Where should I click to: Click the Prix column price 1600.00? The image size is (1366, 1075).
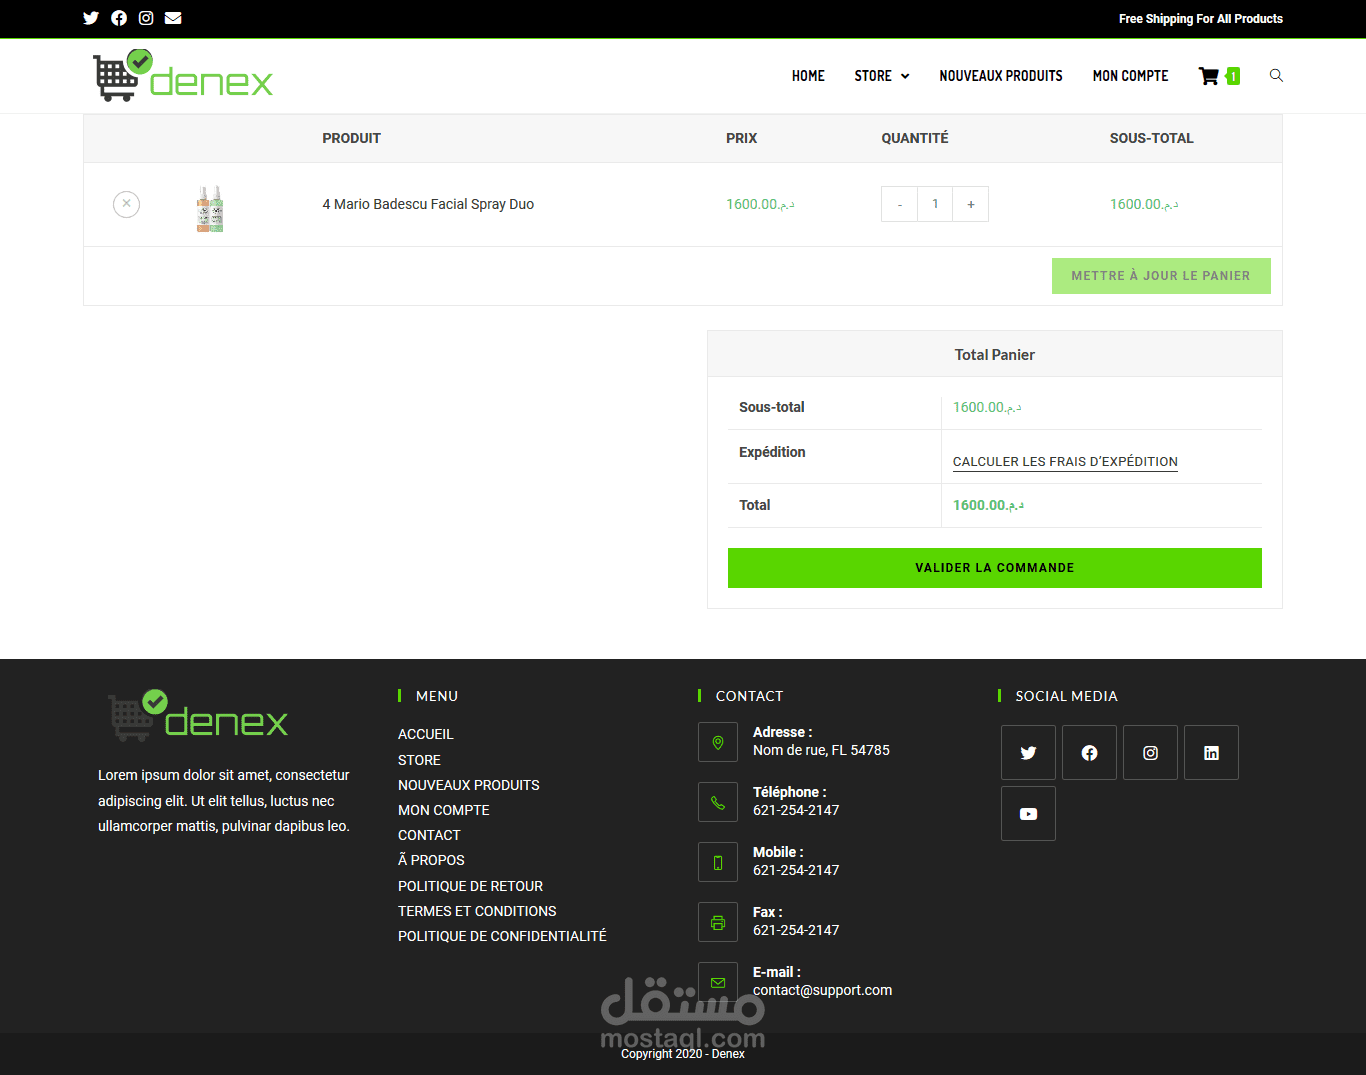[760, 204]
